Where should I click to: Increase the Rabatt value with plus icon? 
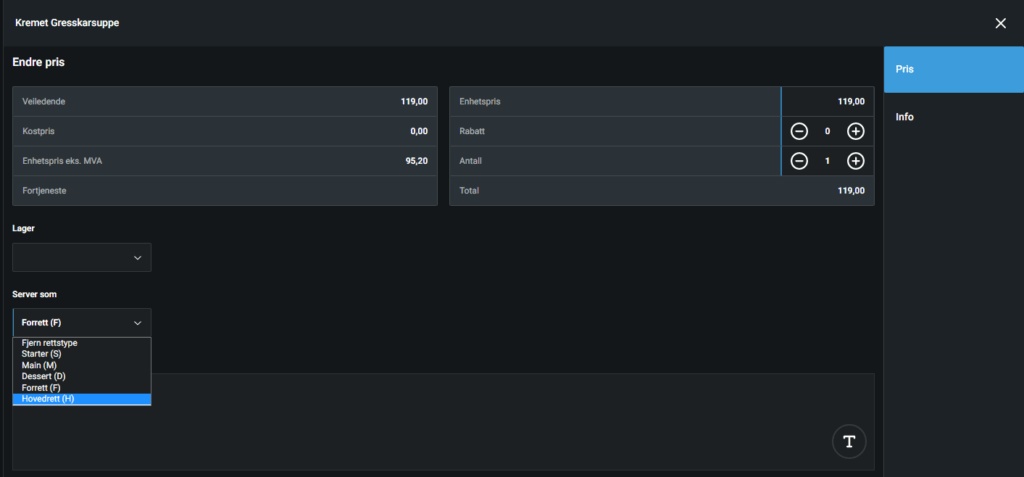(855, 131)
